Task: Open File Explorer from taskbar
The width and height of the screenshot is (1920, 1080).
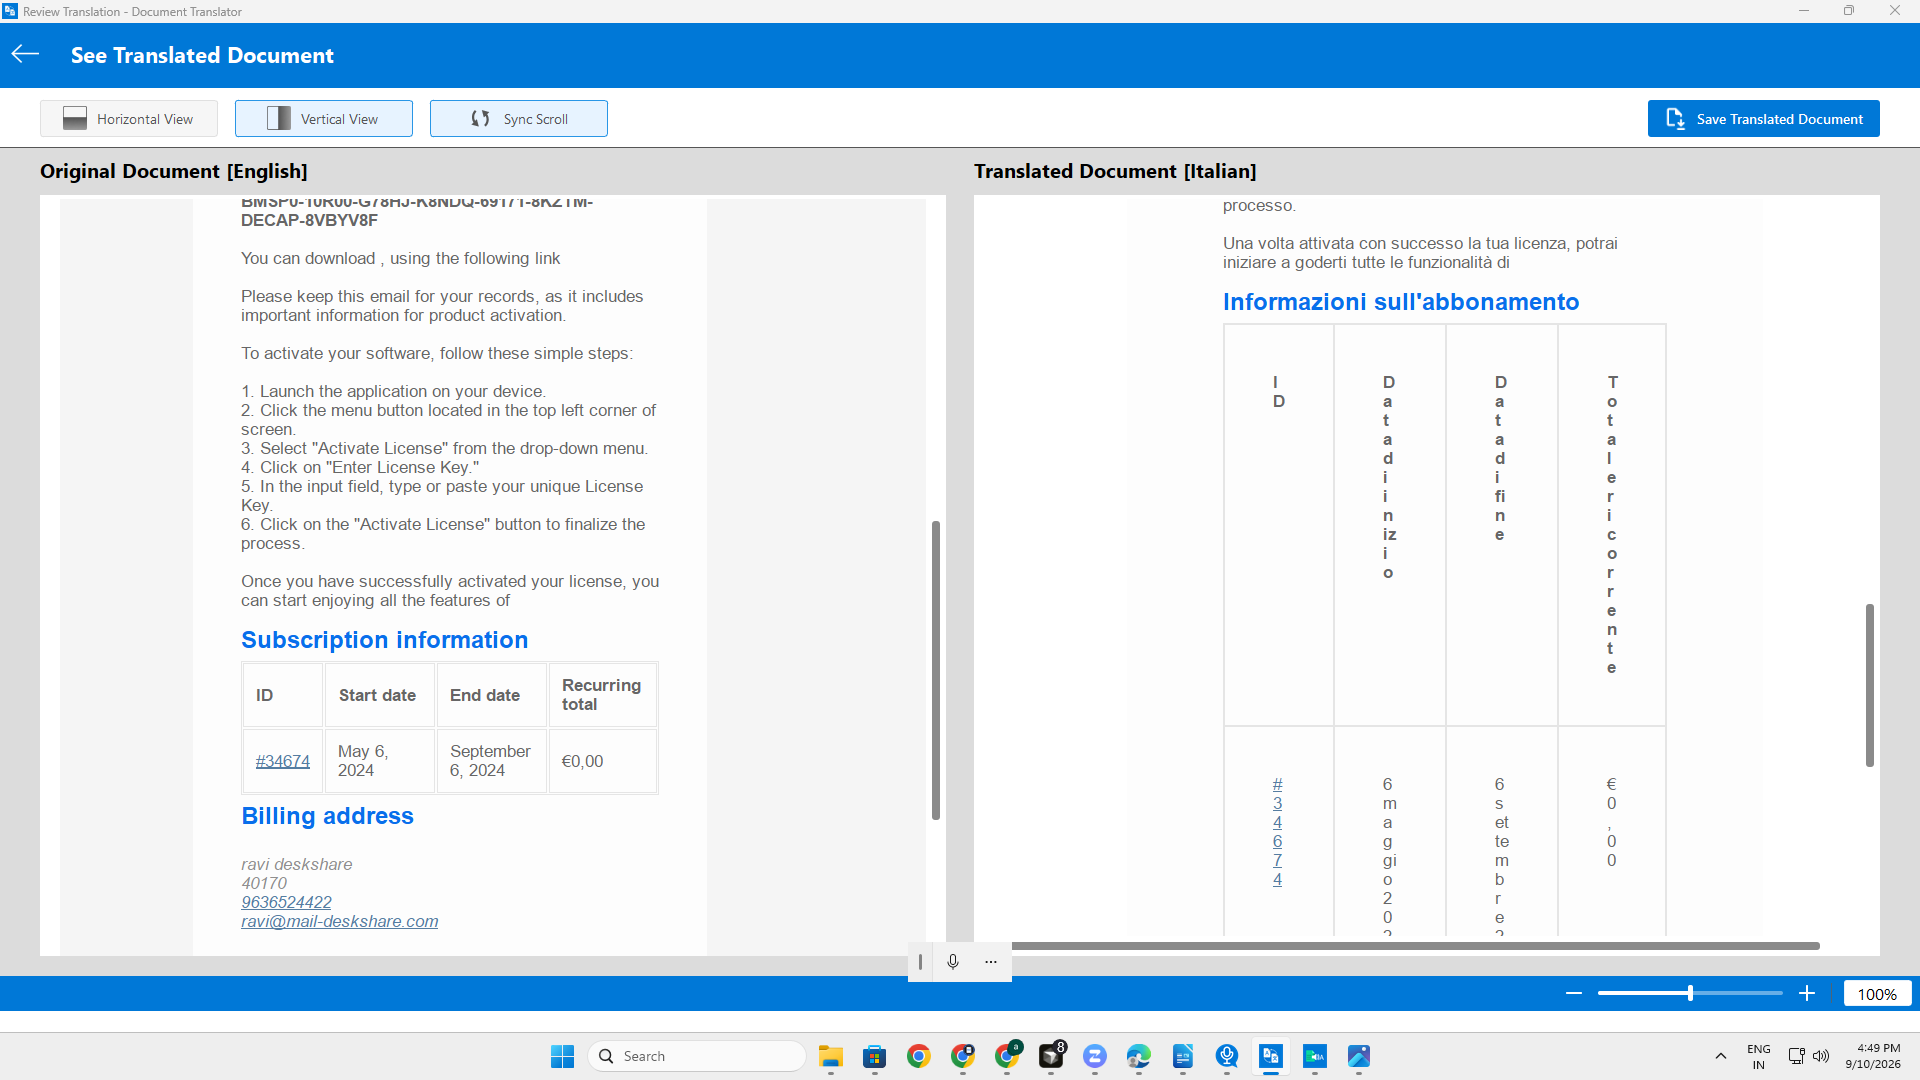Action: click(x=831, y=1056)
